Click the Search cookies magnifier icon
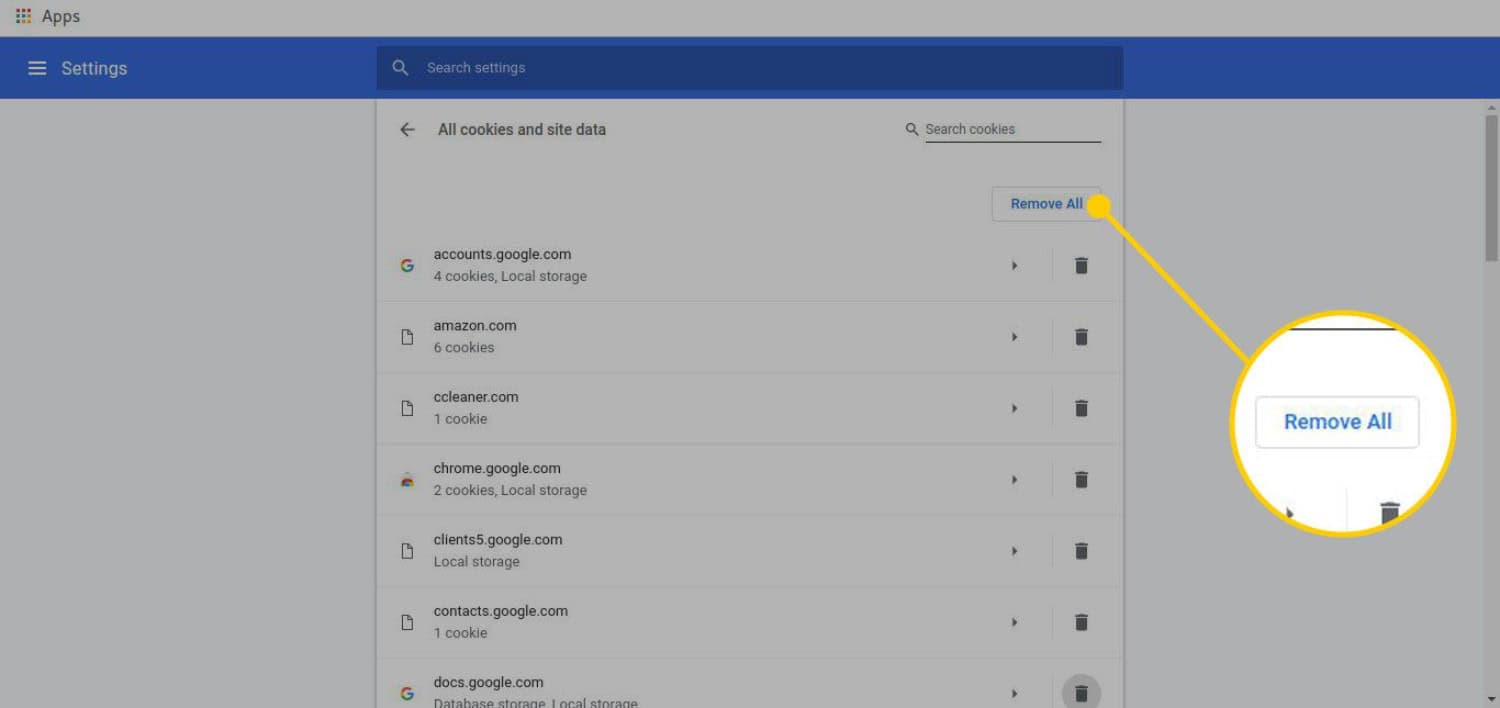Image resolution: width=1500 pixels, height=708 pixels. (912, 129)
